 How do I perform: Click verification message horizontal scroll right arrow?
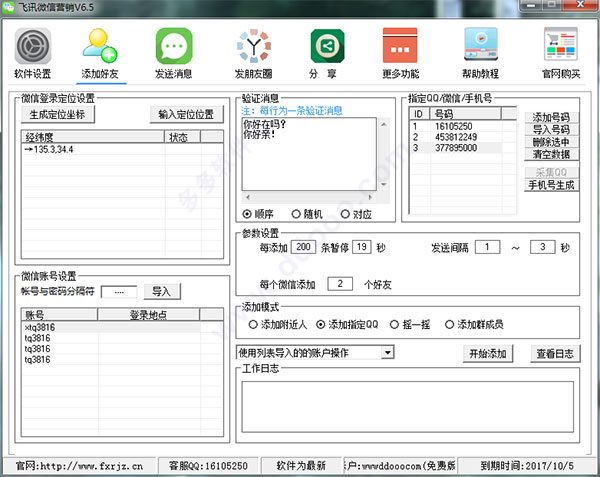[370, 197]
